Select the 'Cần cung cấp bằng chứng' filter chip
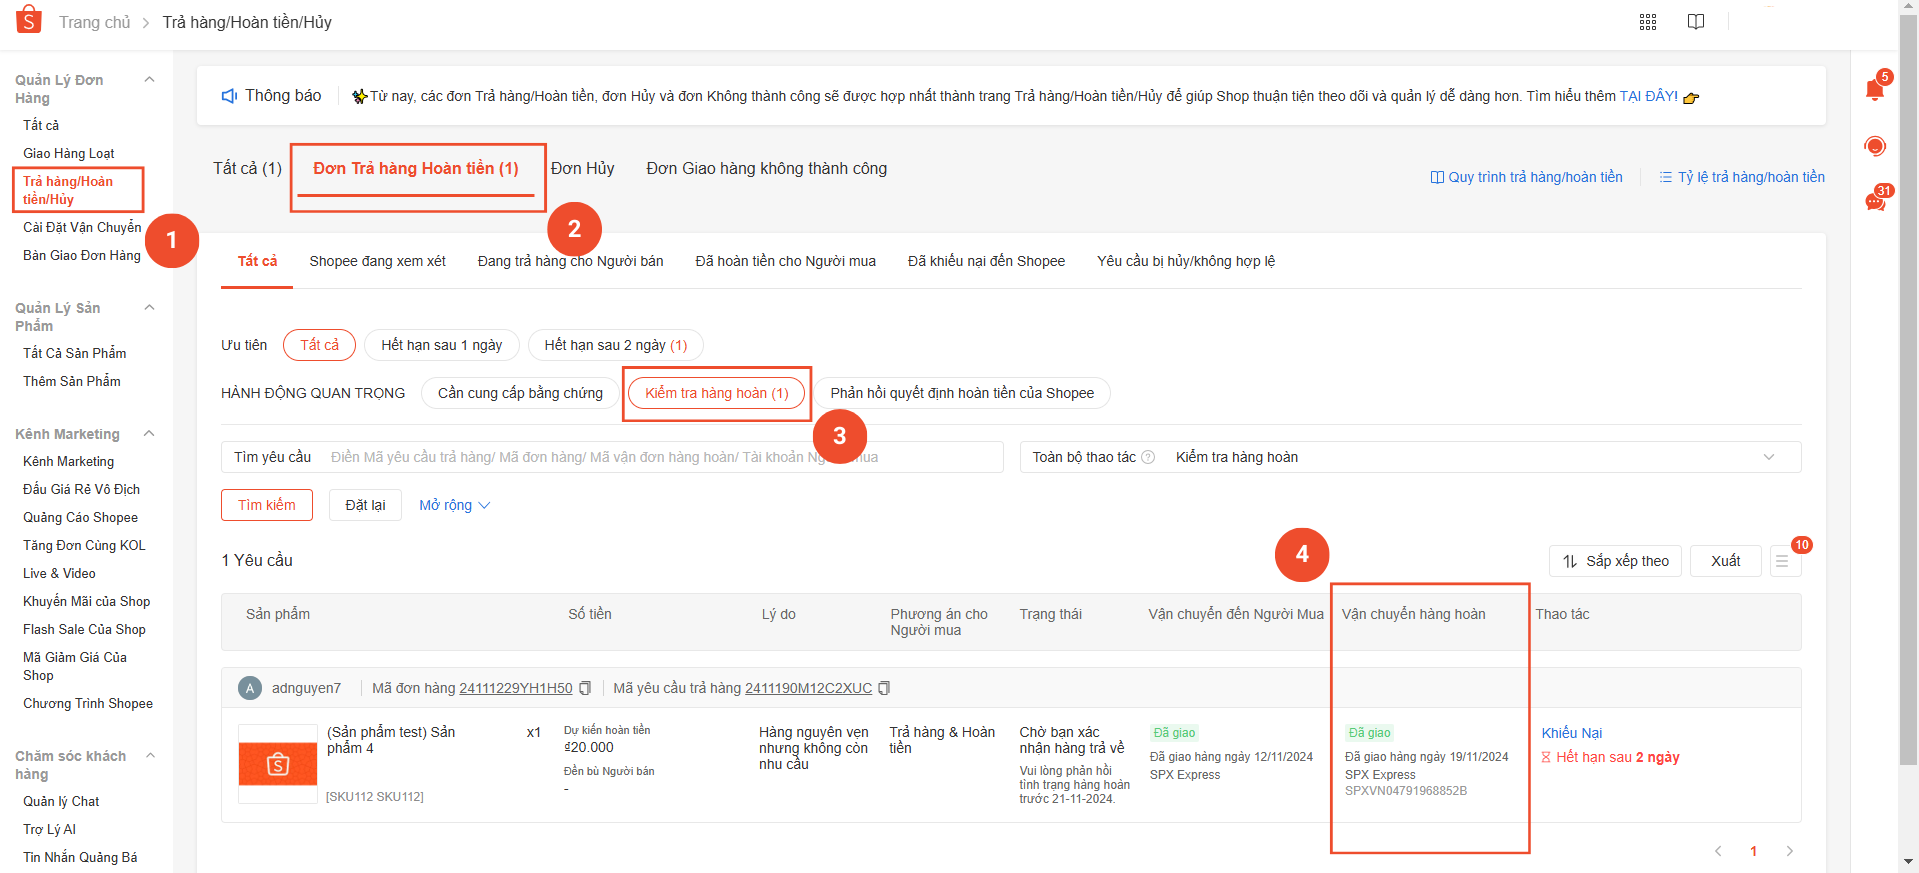 pos(520,393)
